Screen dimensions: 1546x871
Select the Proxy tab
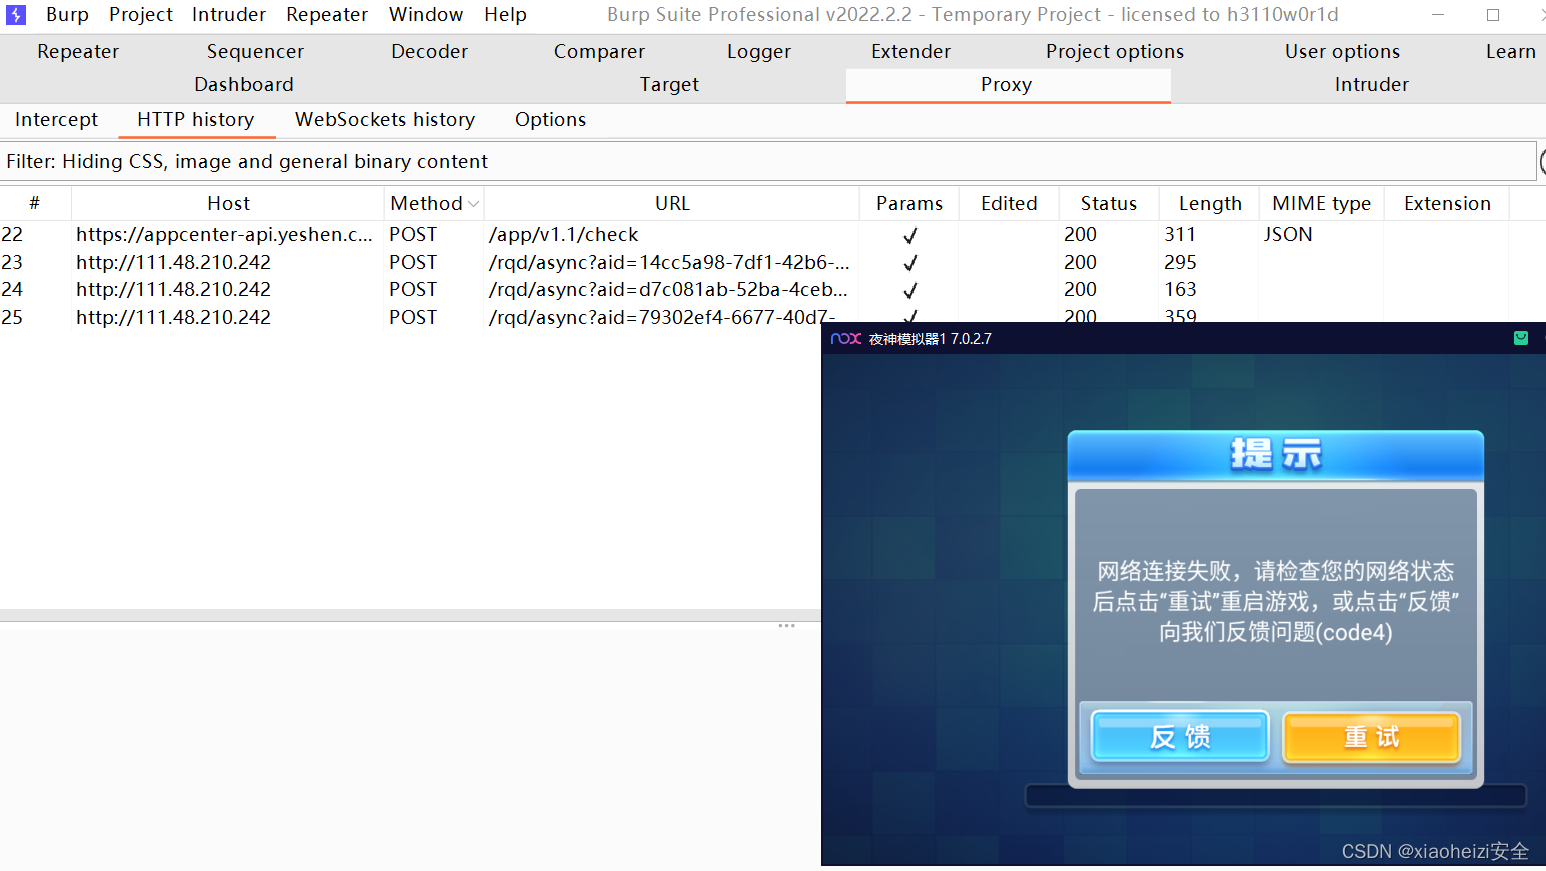click(x=1007, y=85)
